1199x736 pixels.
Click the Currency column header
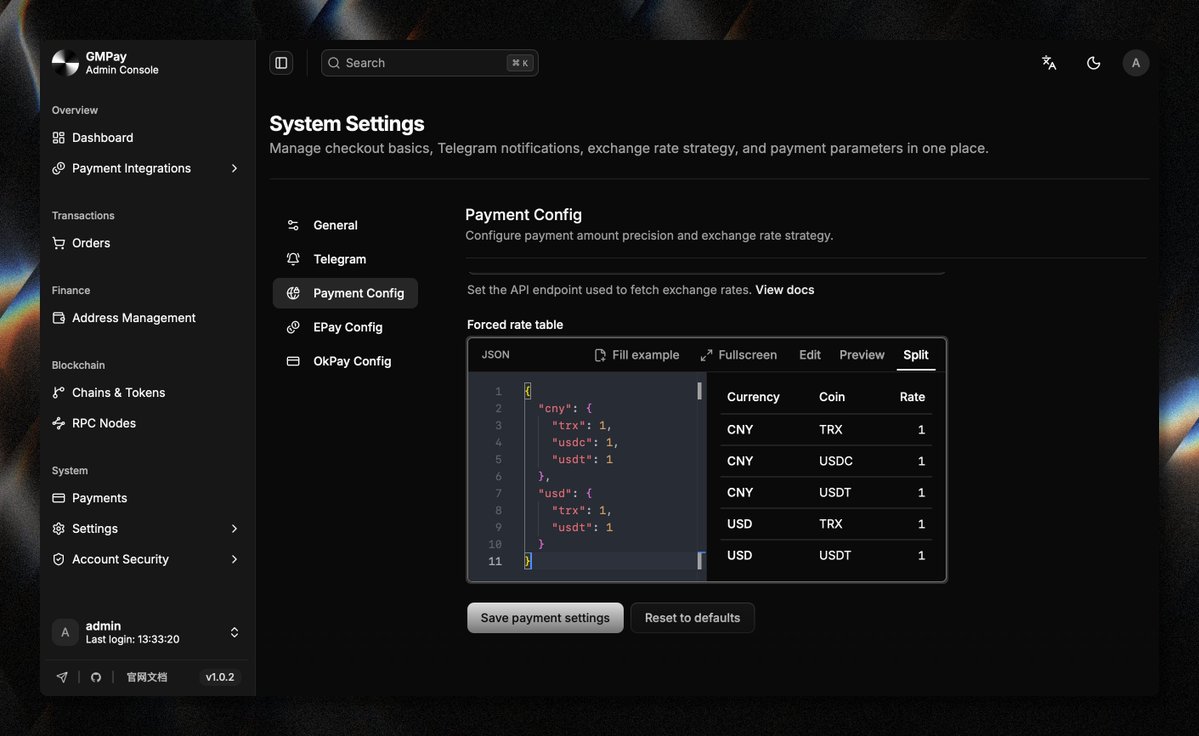click(753, 397)
